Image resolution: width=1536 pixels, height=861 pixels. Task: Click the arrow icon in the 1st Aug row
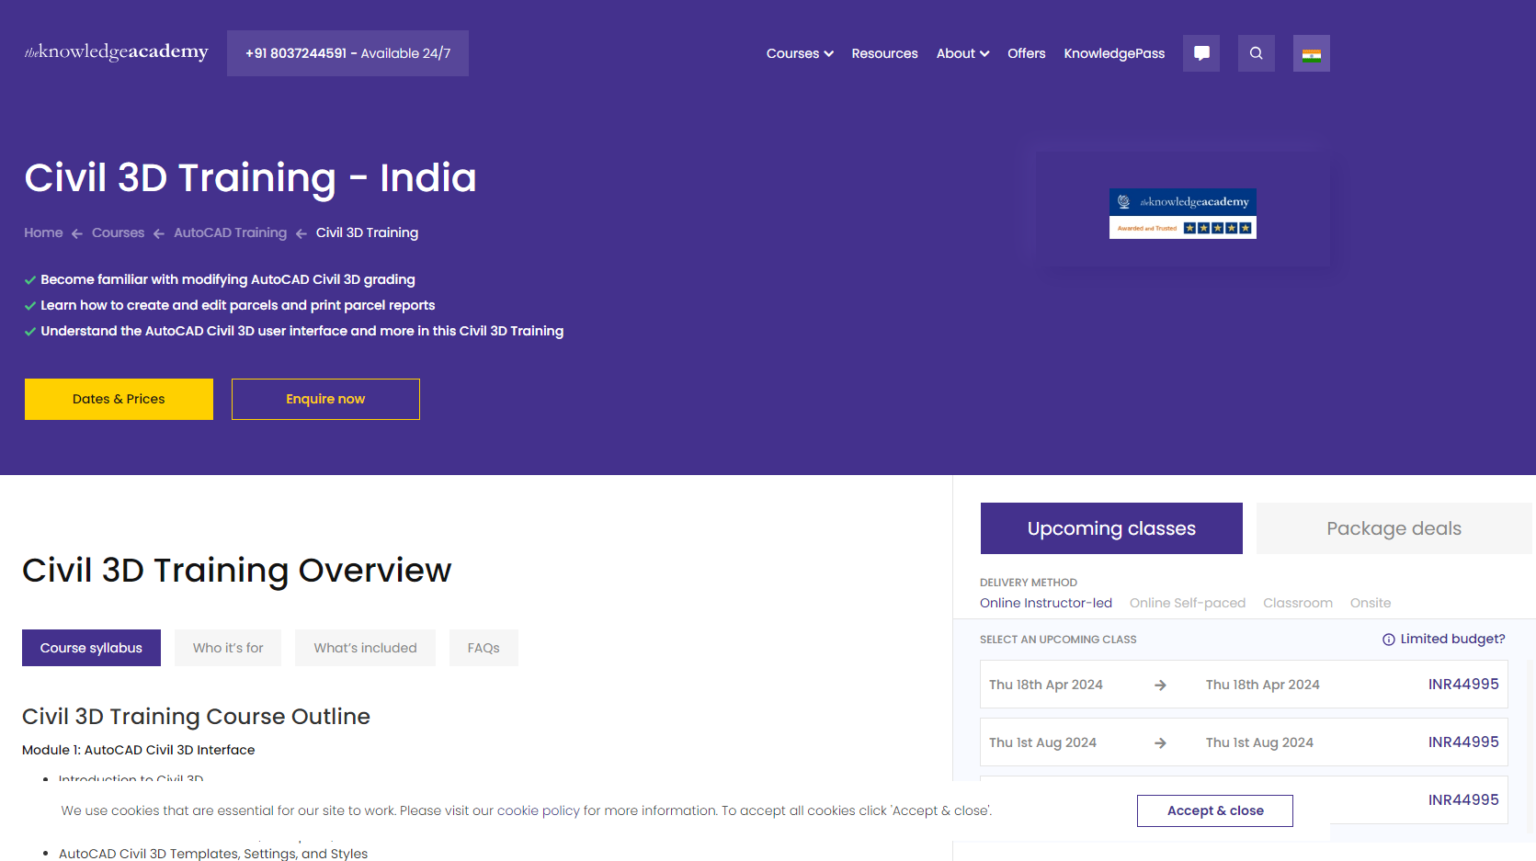click(1160, 743)
